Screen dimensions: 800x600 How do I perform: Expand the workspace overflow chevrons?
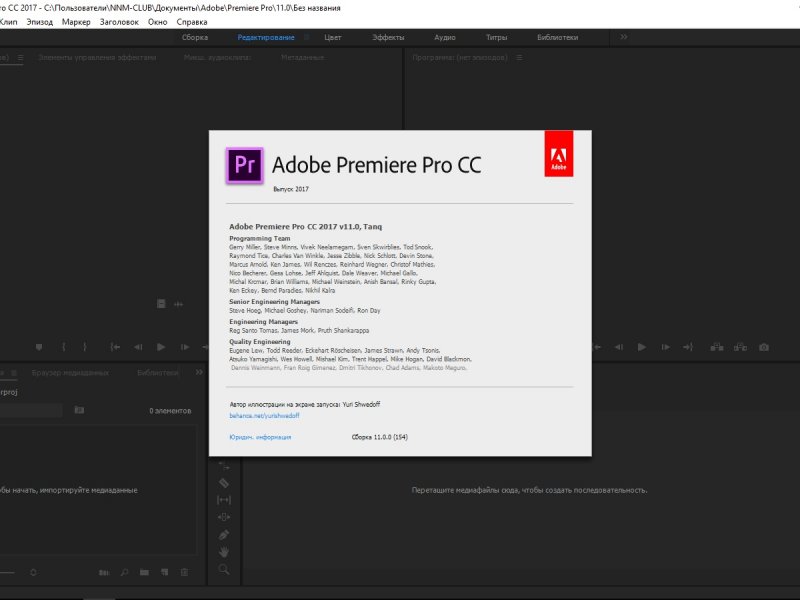623,37
